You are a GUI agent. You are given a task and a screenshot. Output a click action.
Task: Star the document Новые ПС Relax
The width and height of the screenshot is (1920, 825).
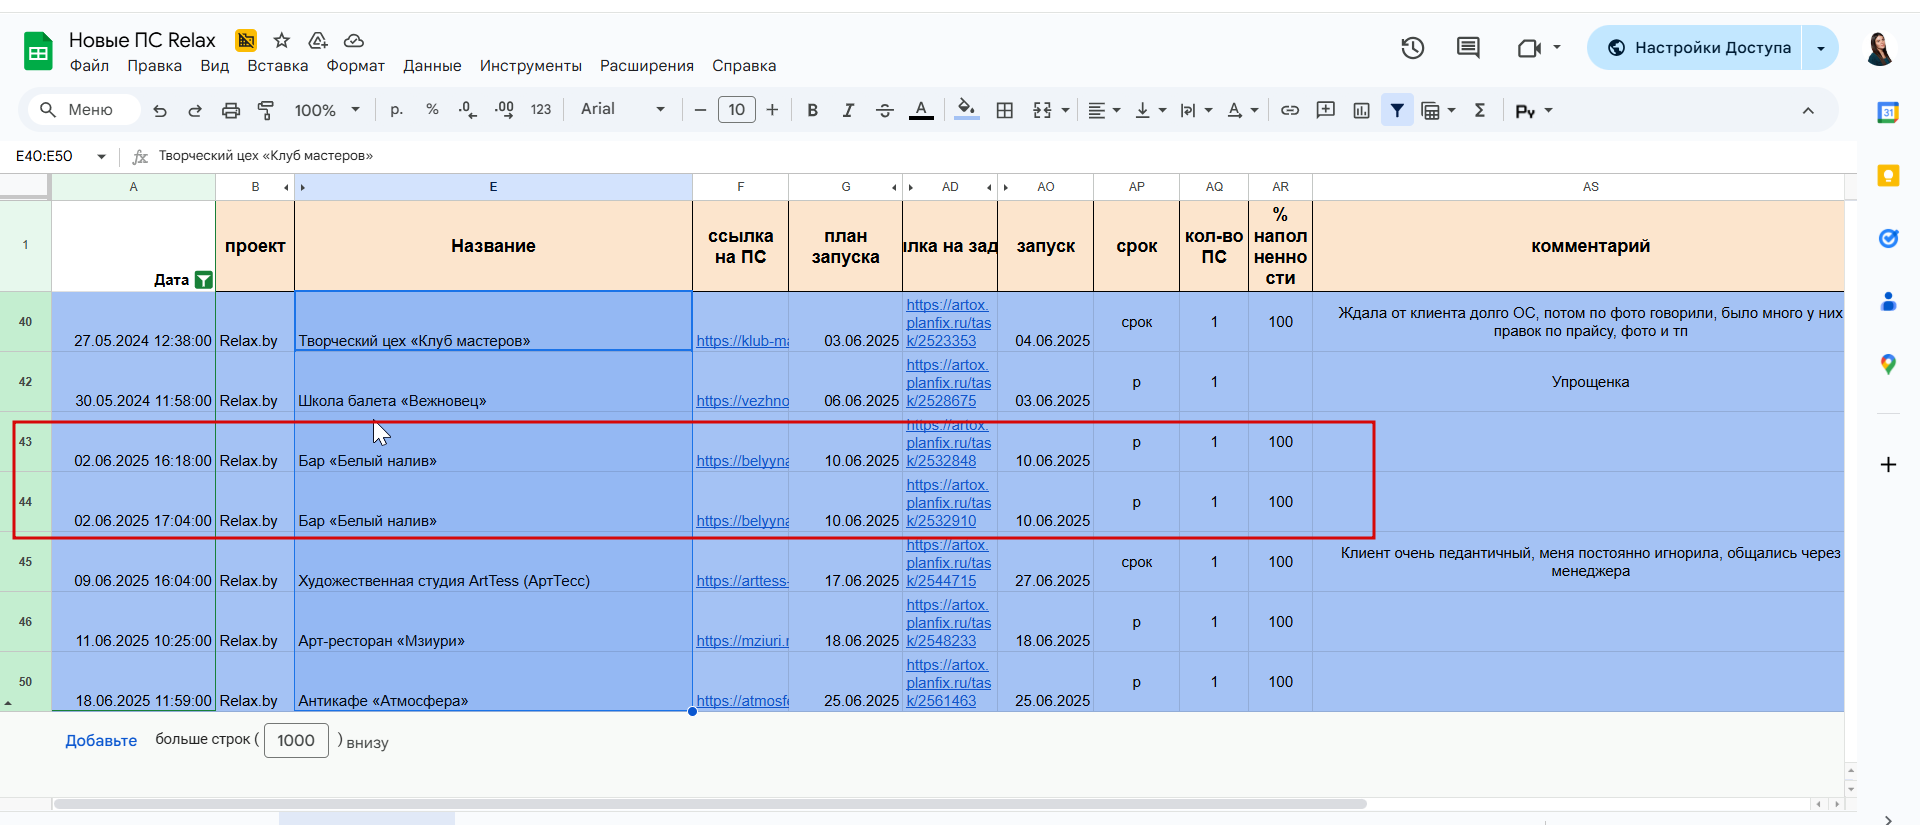[x=282, y=40]
